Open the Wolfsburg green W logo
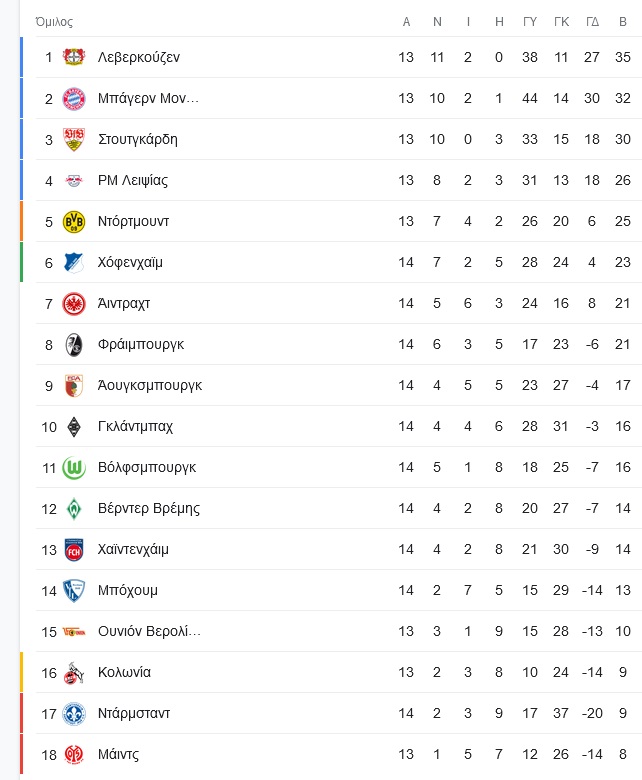 [74, 468]
